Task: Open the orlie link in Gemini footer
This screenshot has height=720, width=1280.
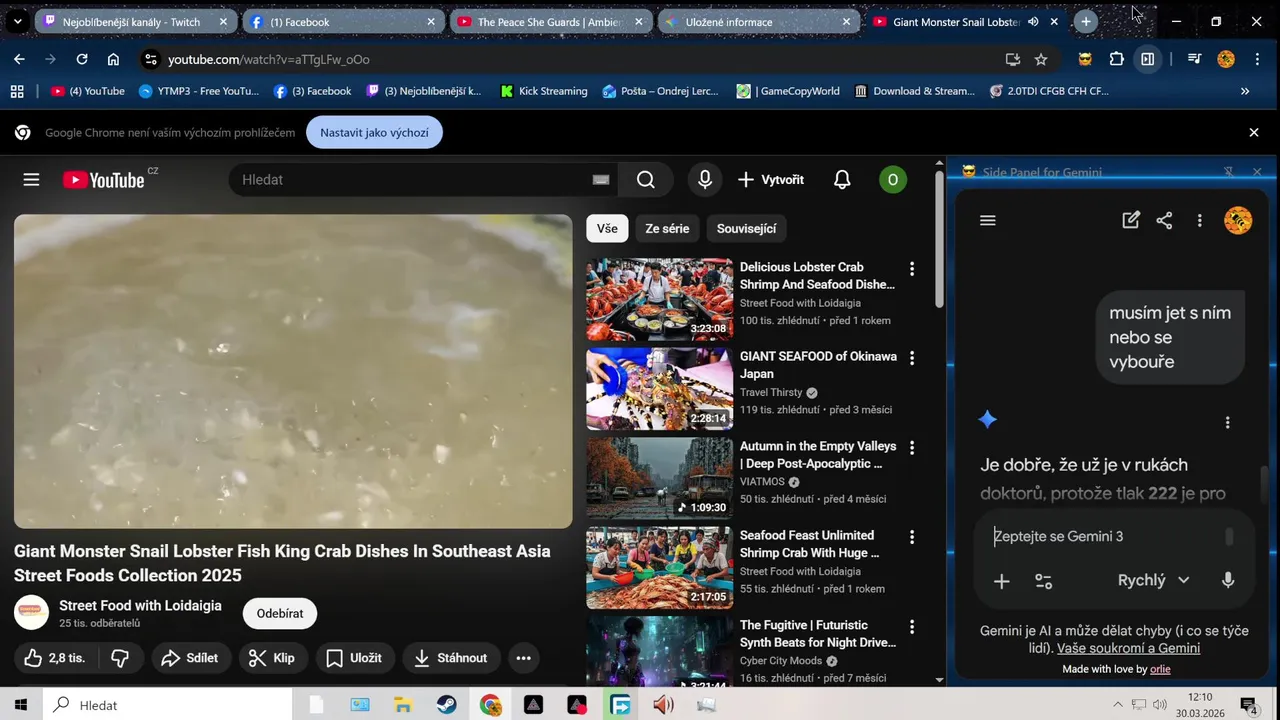Action: pyautogui.click(x=1160, y=669)
